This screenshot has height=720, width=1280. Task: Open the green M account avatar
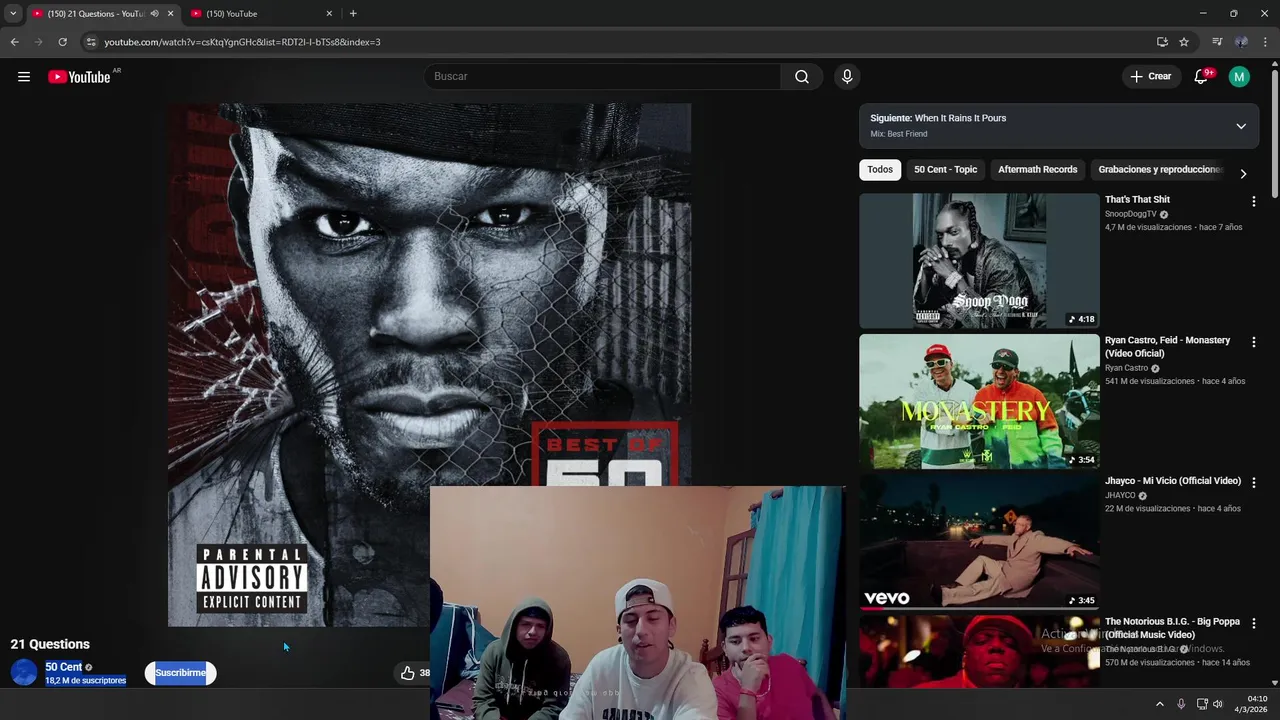(x=1239, y=77)
